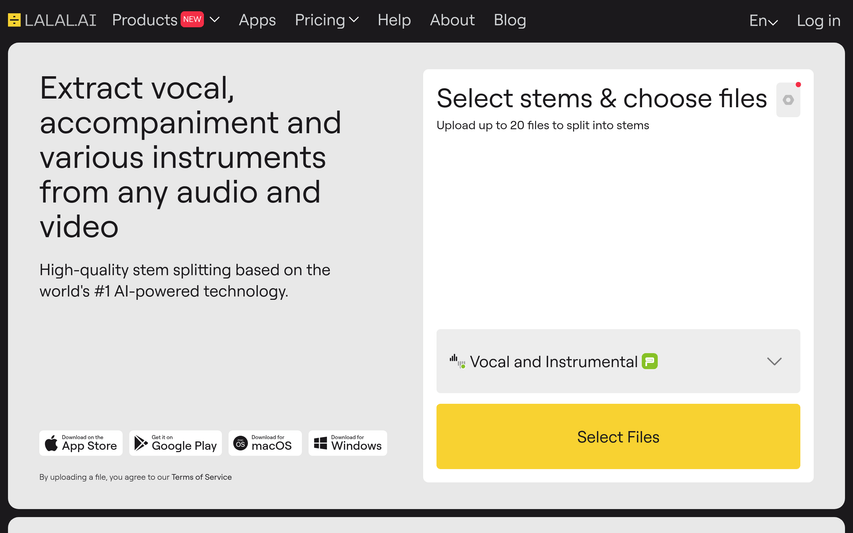Click the green icon beside Vocal and Instrumental
Screen dimensions: 853x533
tap(650, 362)
